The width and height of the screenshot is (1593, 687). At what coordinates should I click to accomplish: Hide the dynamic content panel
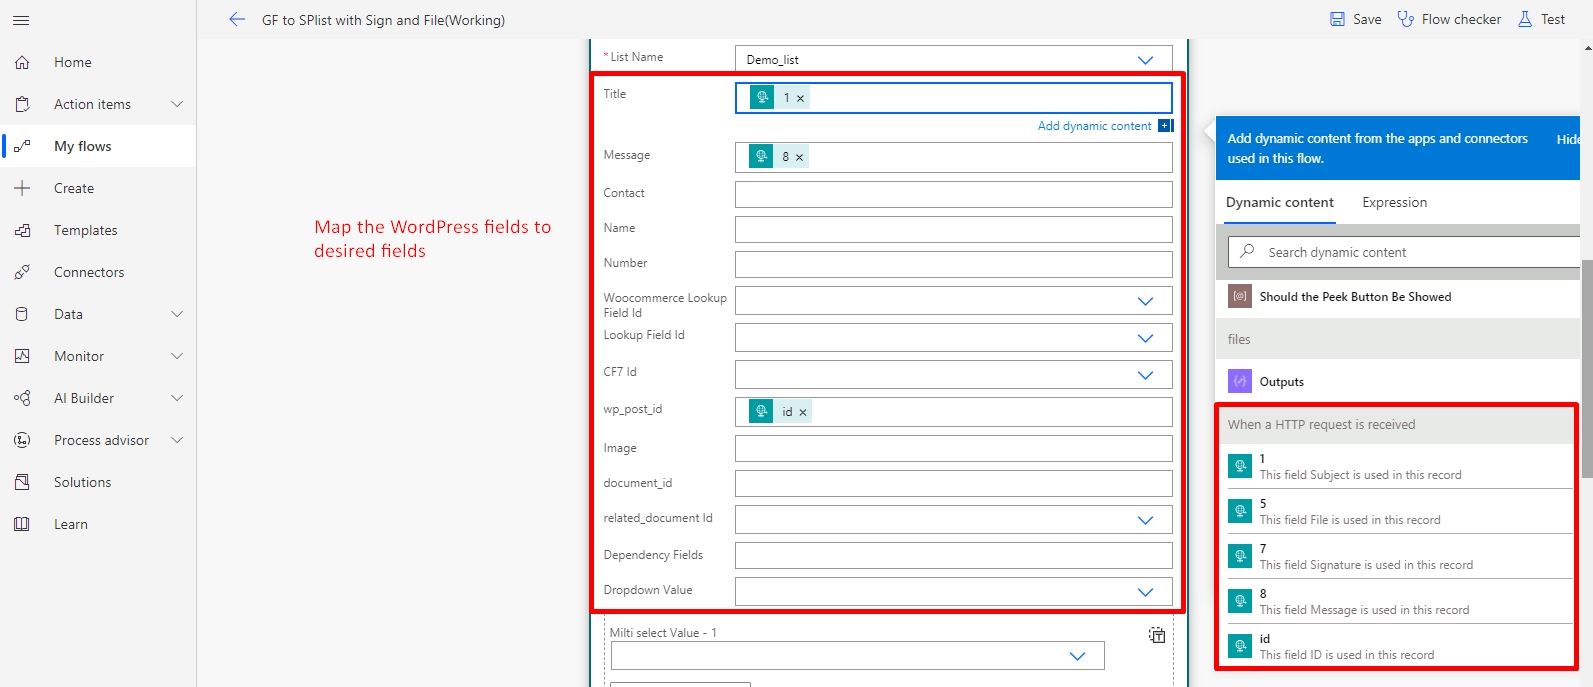[x=1568, y=139]
